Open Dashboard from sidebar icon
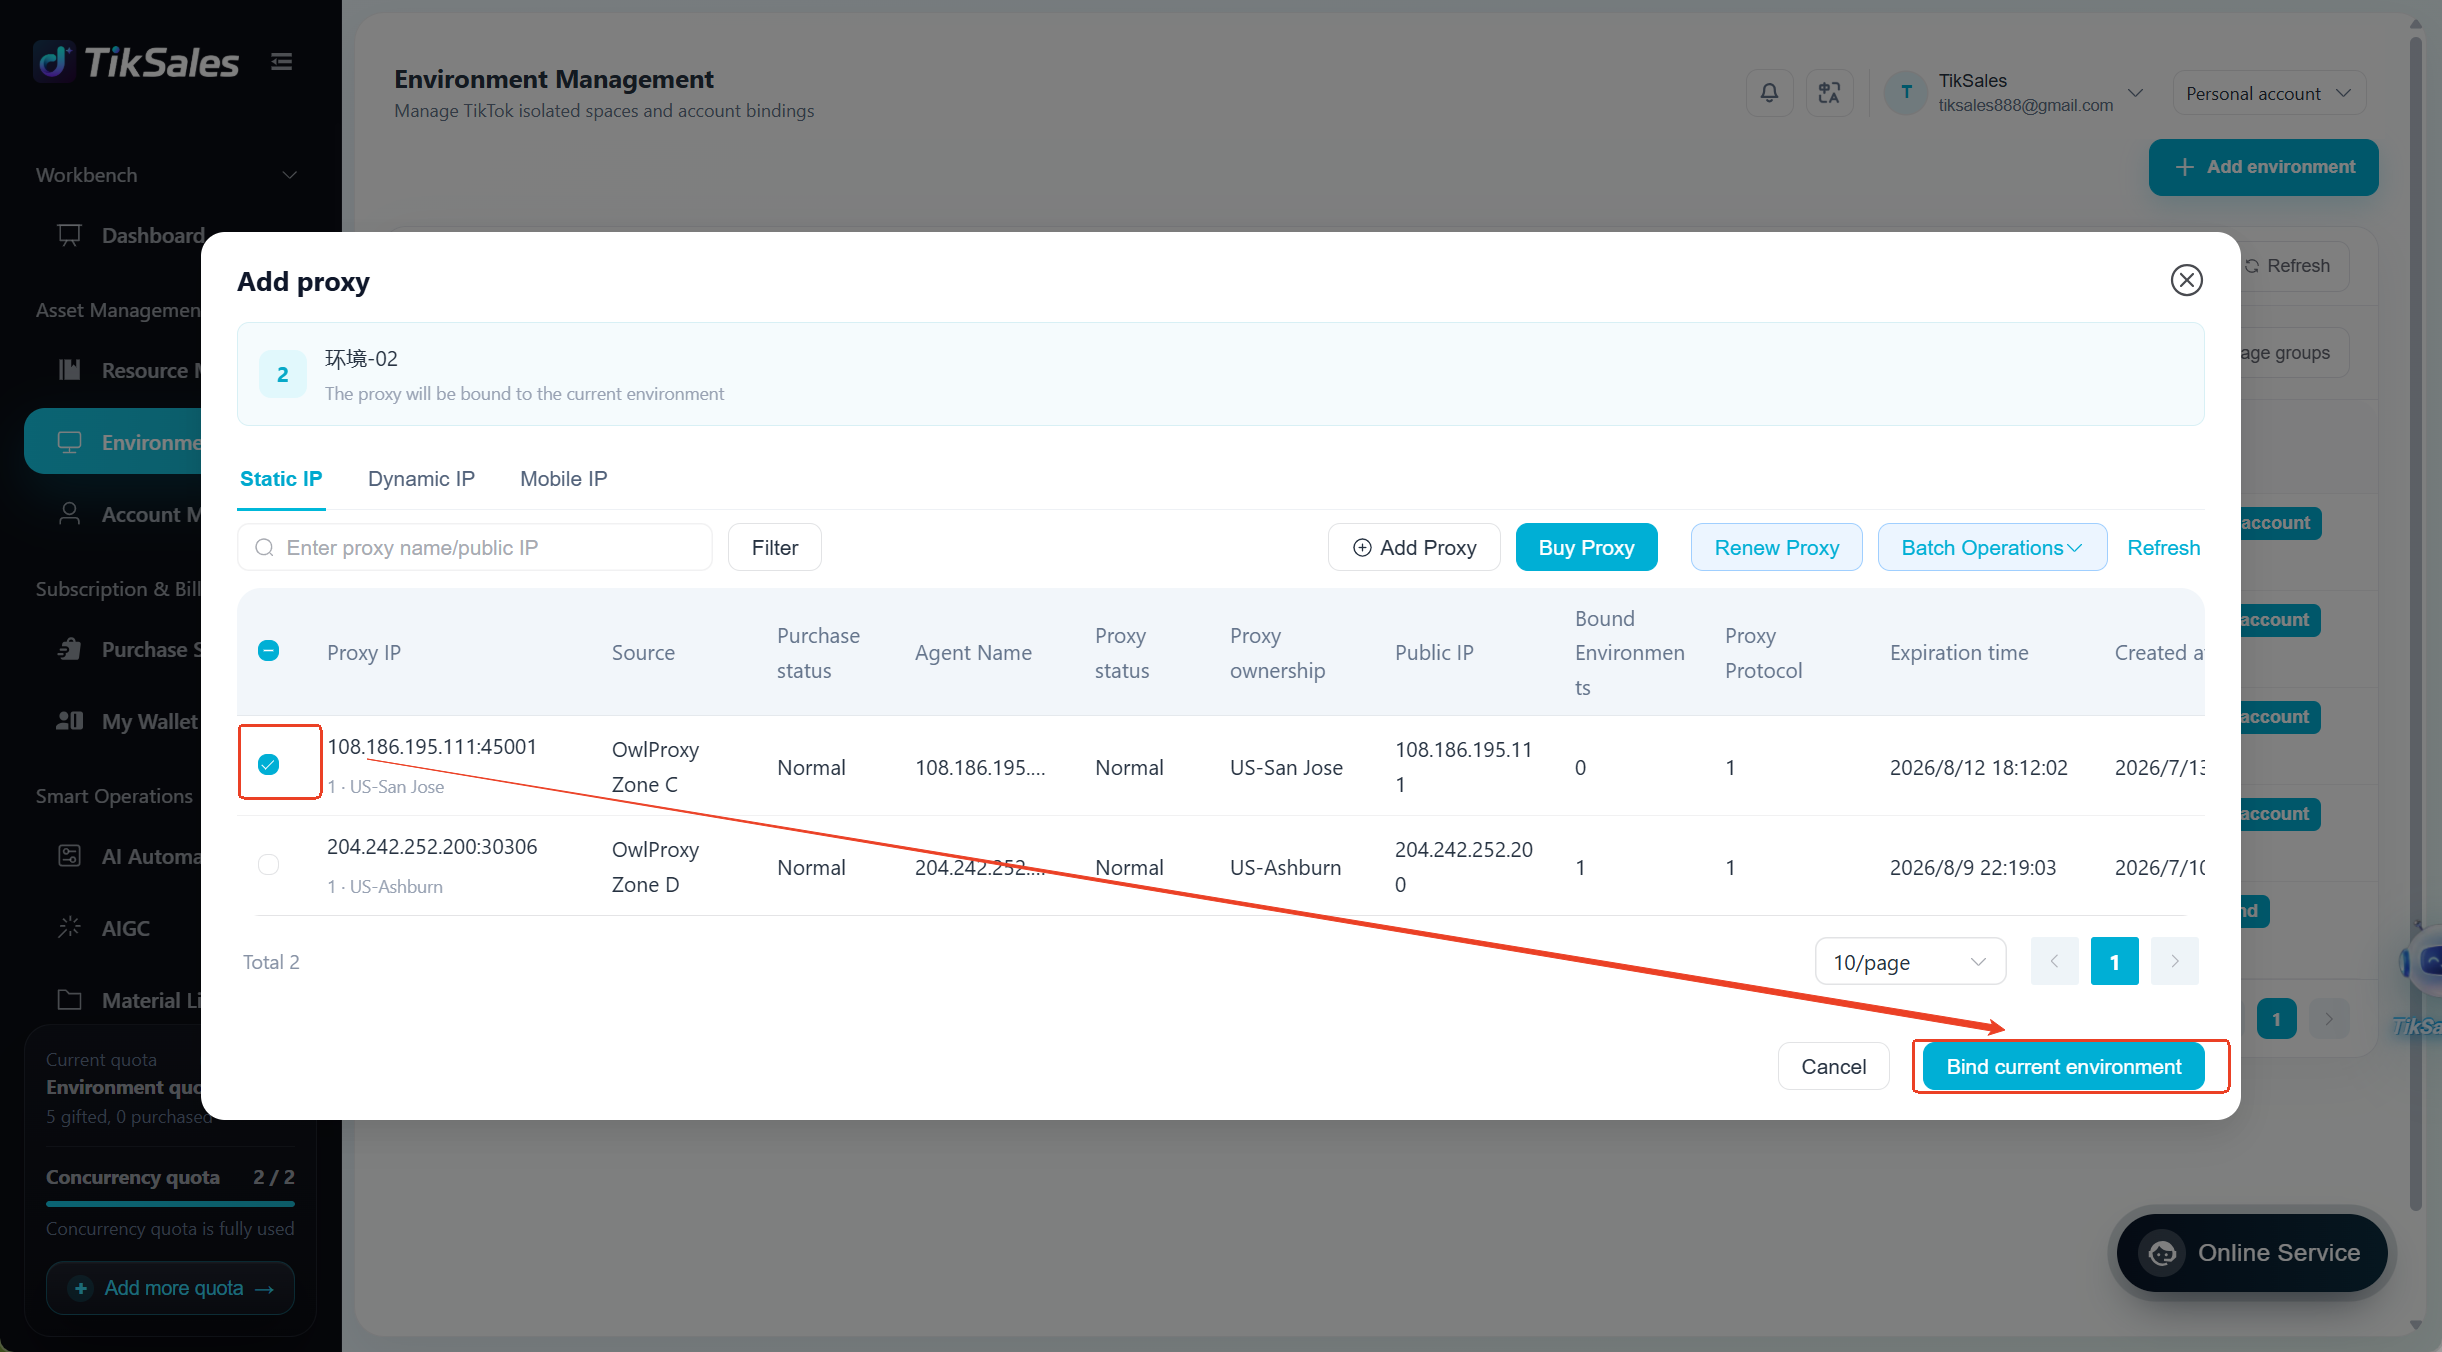2442x1352 pixels. click(69, 235)
